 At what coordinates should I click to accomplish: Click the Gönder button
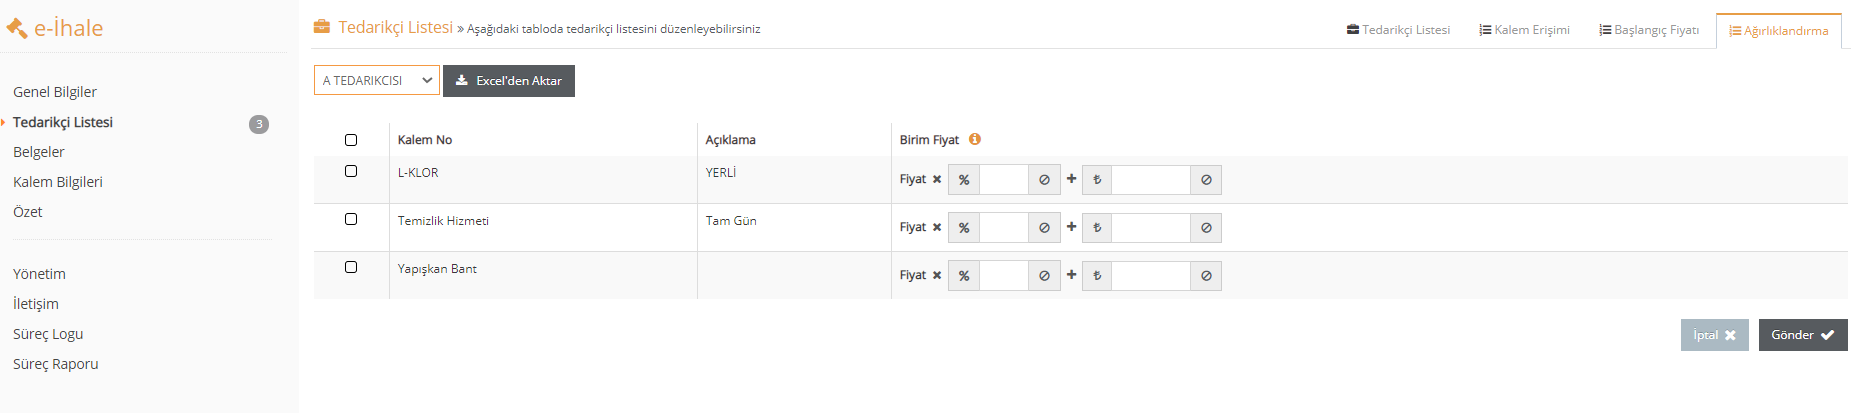tap(1803, 335)
